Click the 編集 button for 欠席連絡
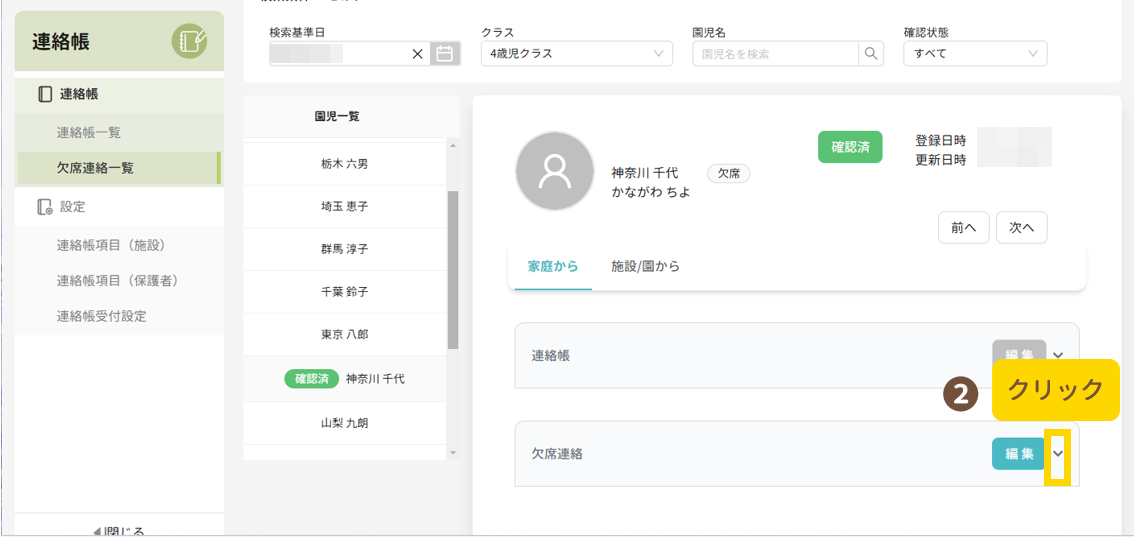The height and width of the screenshot is (537, 1134). pos(1018,454)
